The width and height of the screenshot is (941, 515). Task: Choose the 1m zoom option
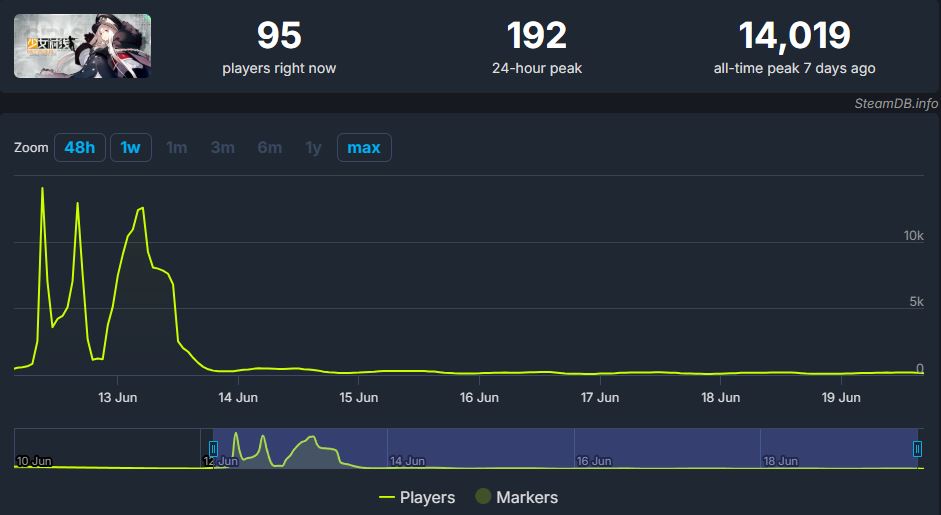tap(176, 148)
